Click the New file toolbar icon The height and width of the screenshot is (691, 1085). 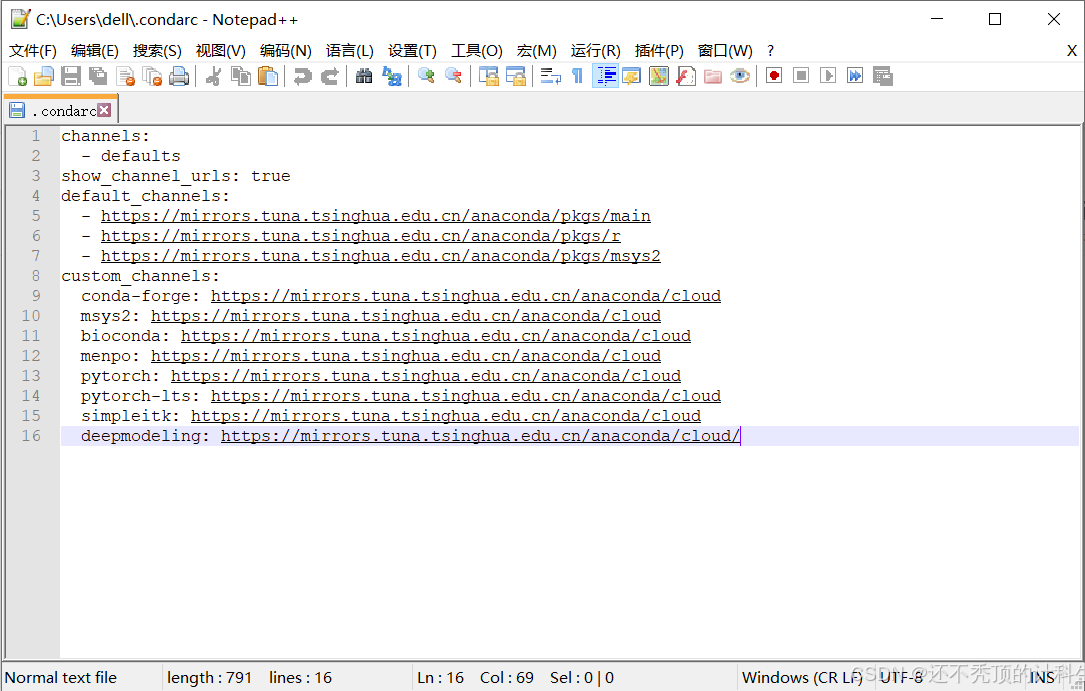[x=18, y=76]
